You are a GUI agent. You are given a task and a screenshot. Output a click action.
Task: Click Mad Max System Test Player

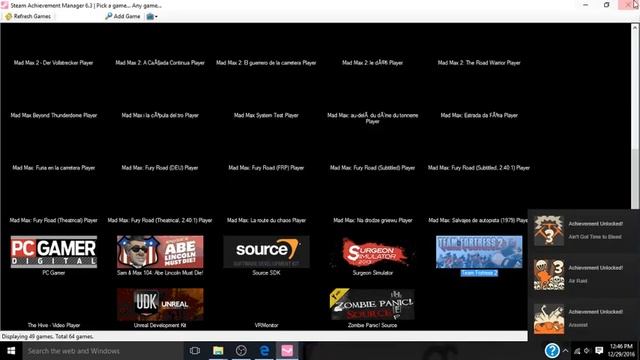(x=266, y=116)
